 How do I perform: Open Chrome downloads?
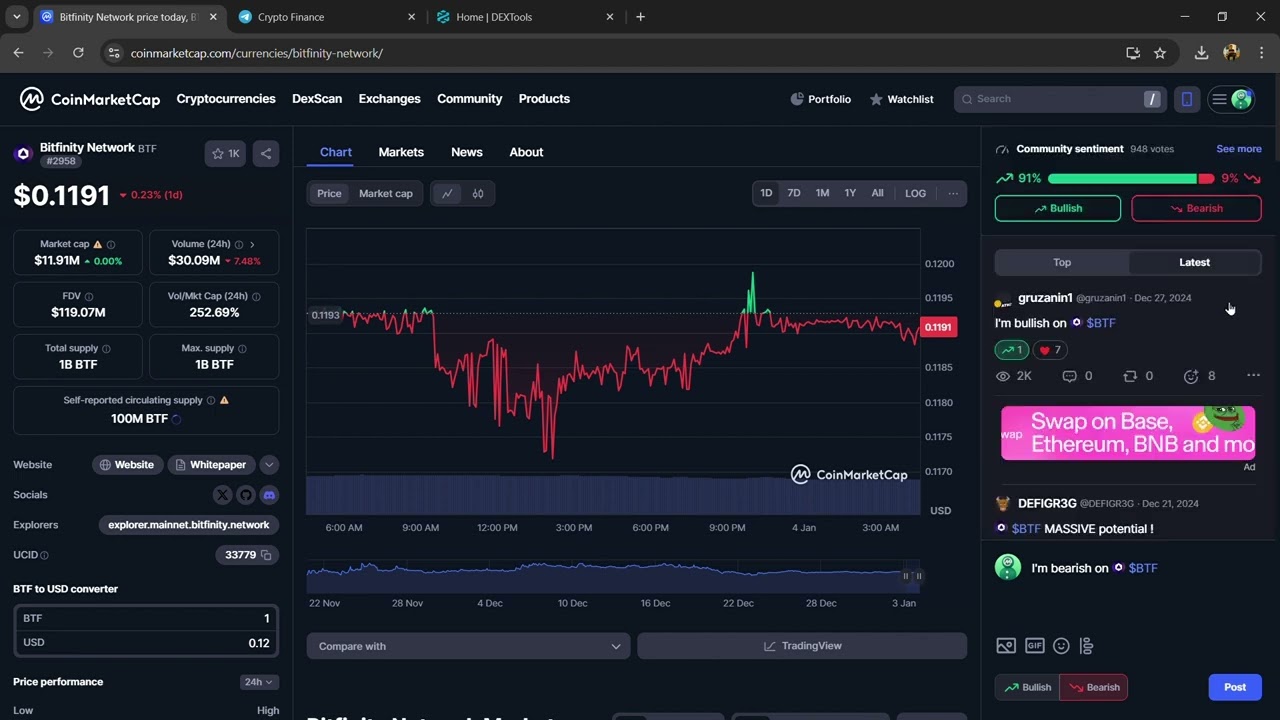(x=1201, y=53)
